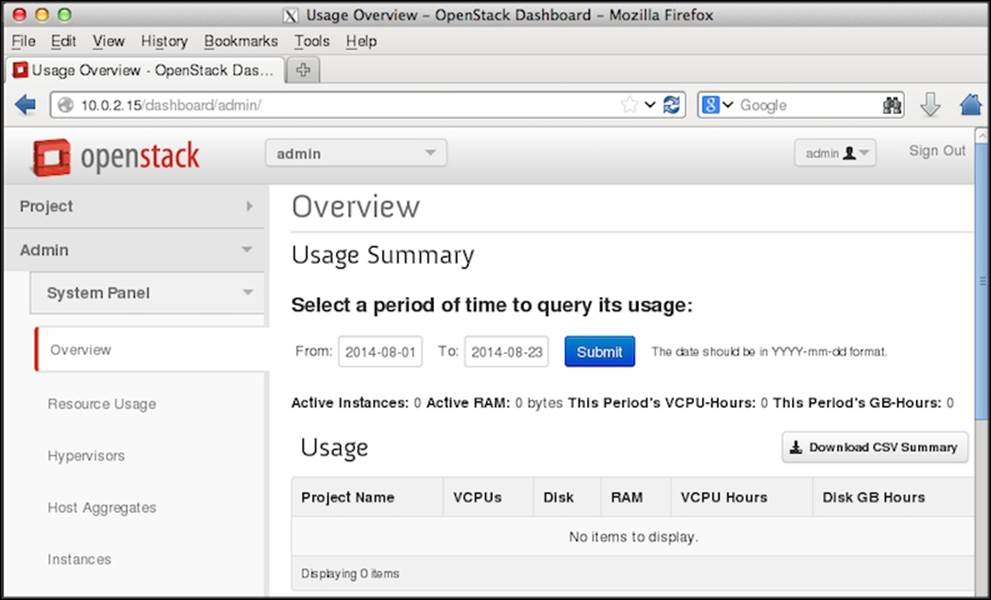Screen dimensions: 991x600
Task: Click the reload page icon
Action: (672, 105)
